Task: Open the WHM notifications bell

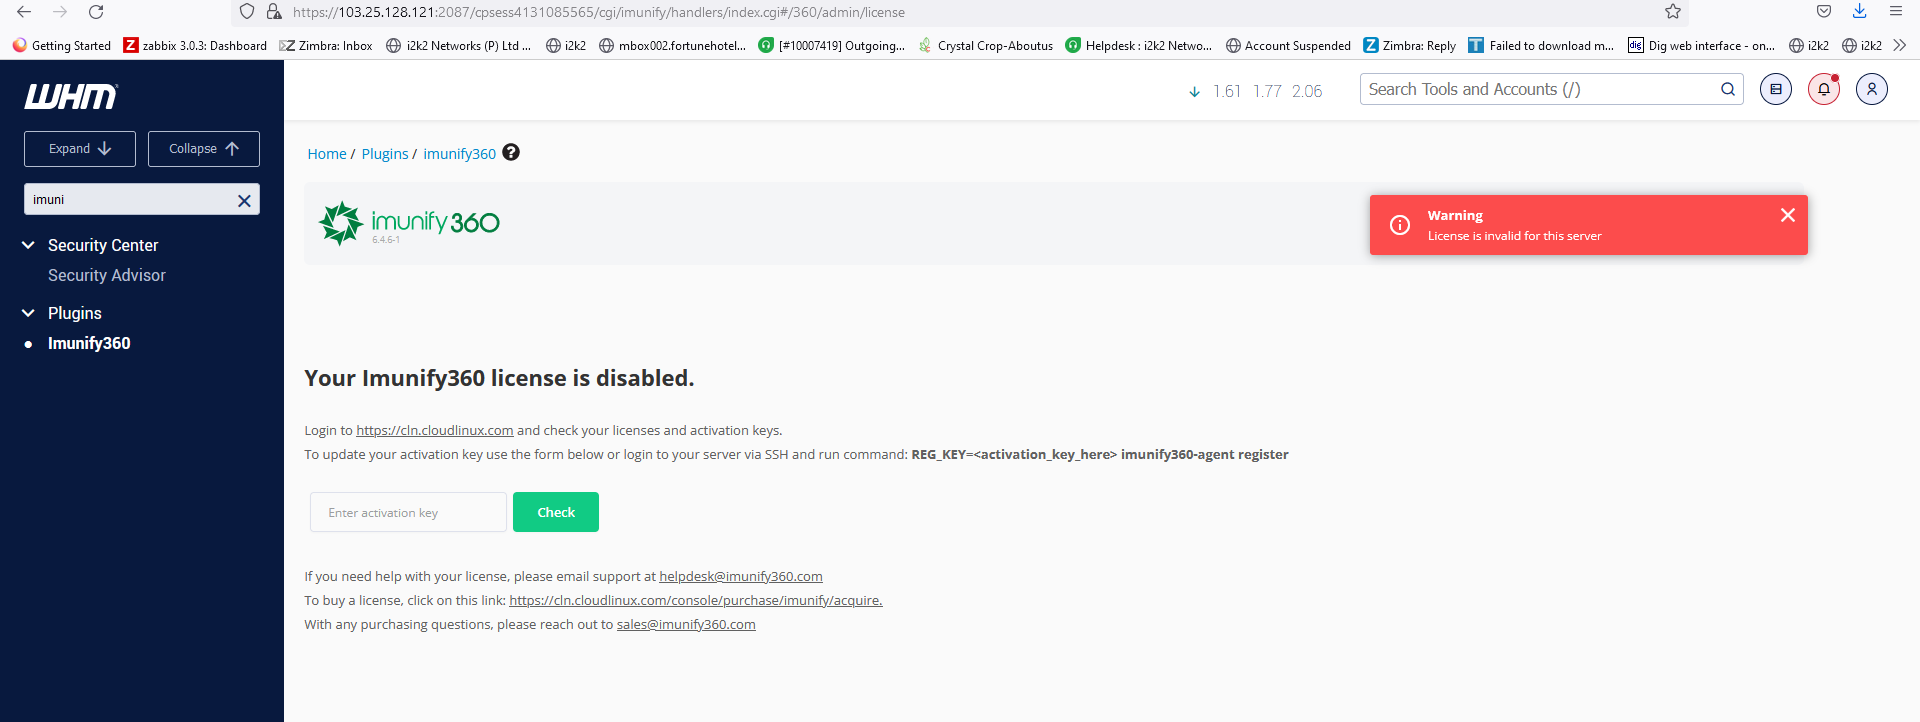Action: (1824, 89)
